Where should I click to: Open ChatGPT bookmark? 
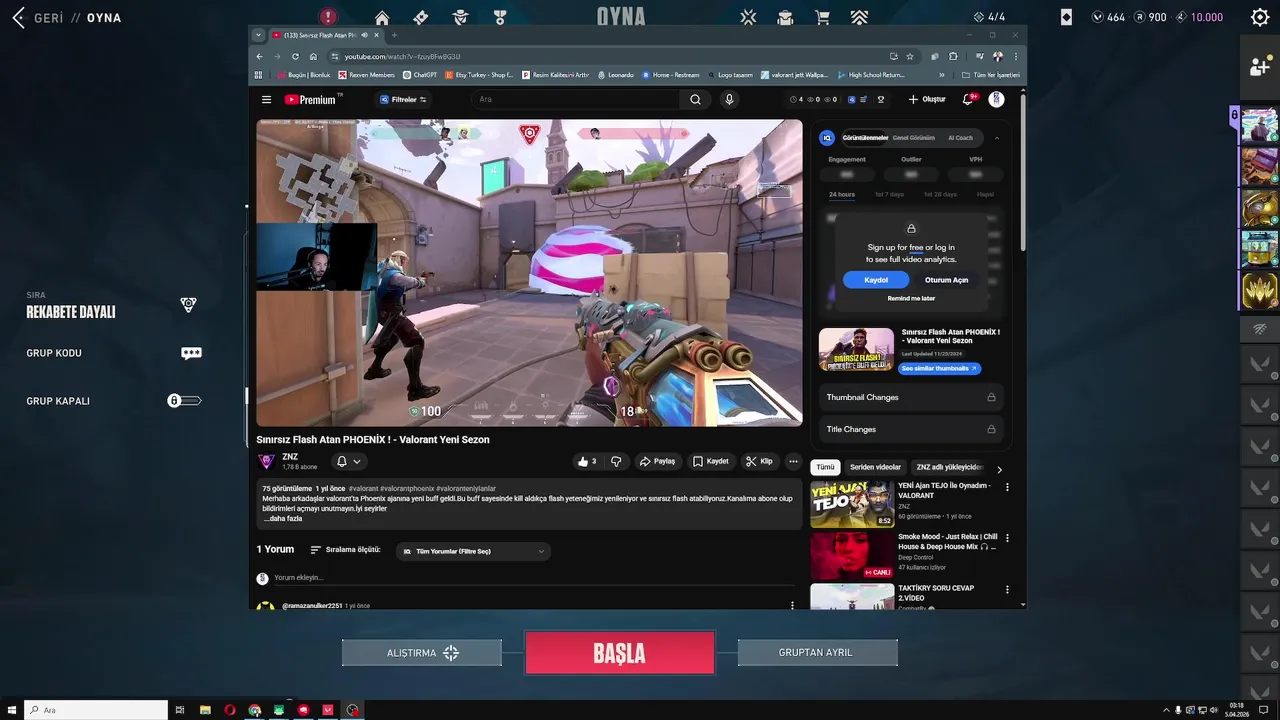click(x=421, y=75)
